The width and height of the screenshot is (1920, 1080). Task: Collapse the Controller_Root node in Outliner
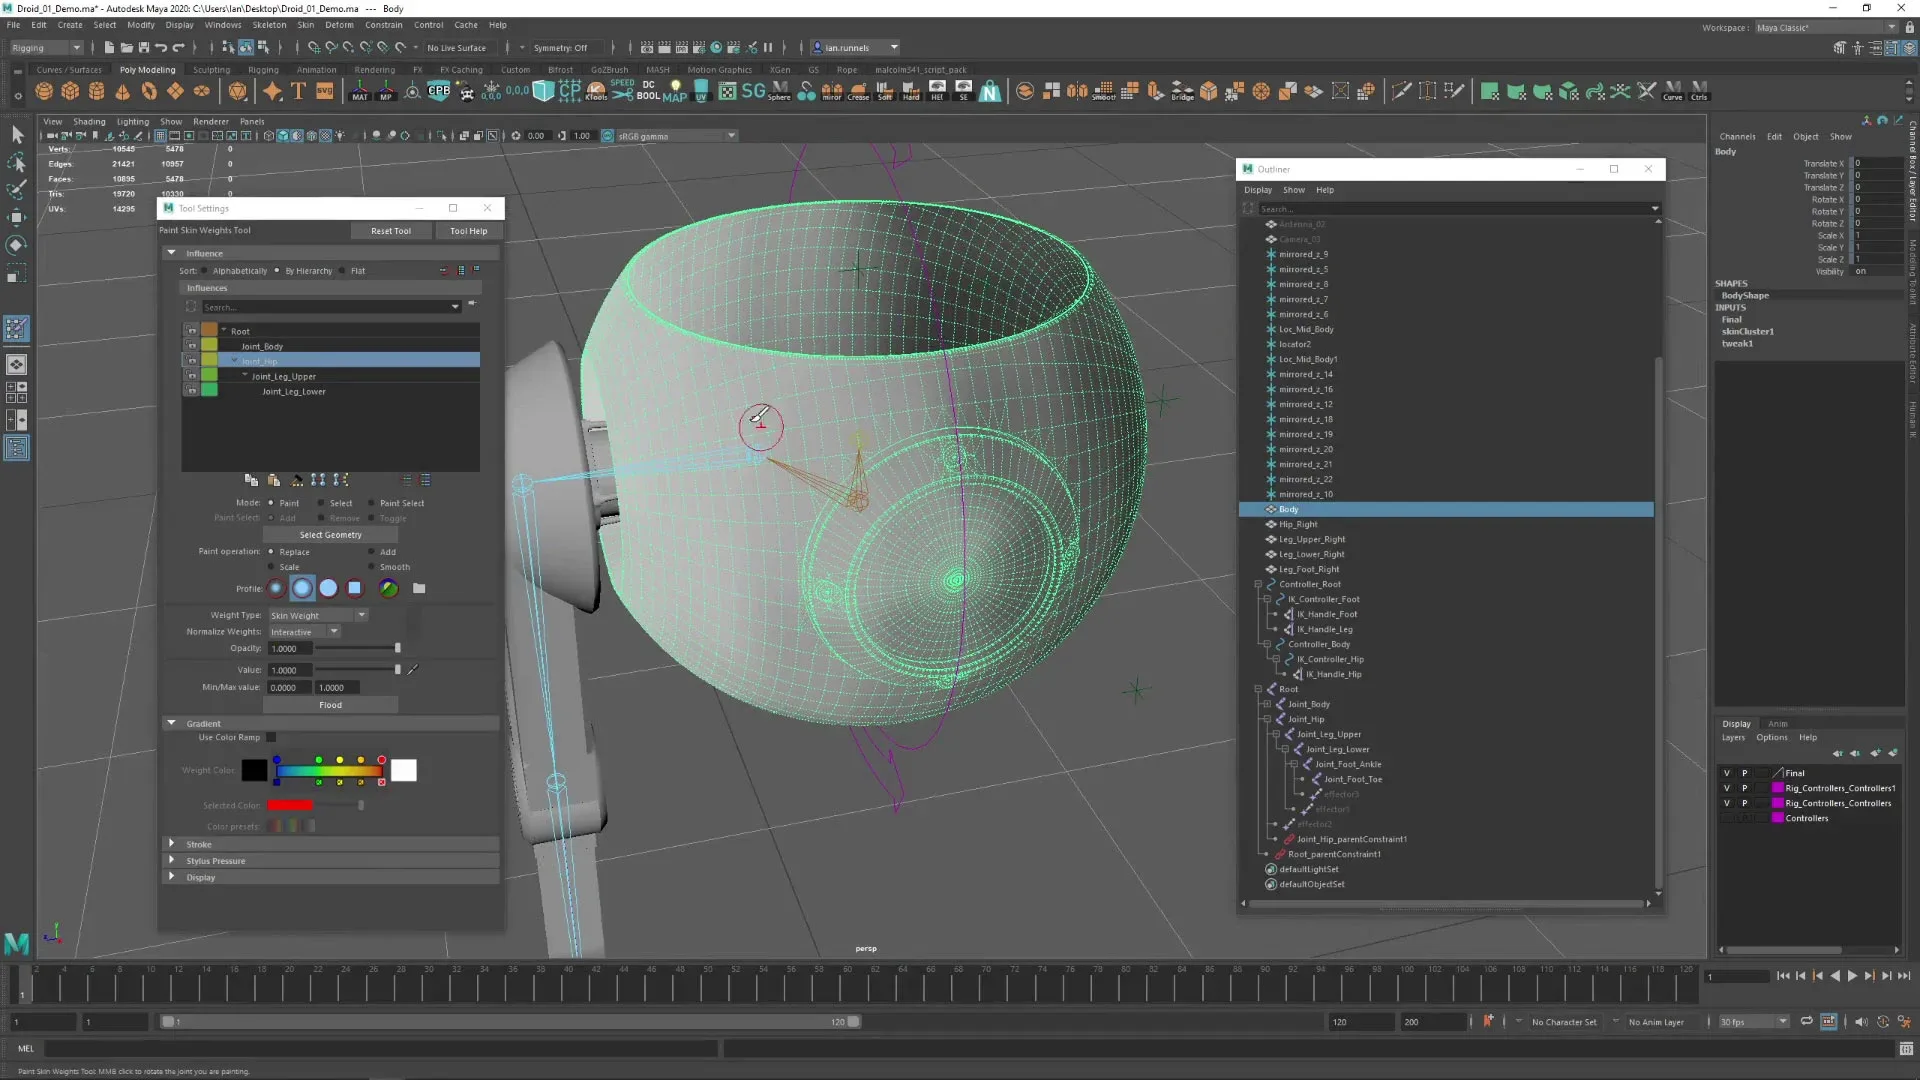point(1258,584)
